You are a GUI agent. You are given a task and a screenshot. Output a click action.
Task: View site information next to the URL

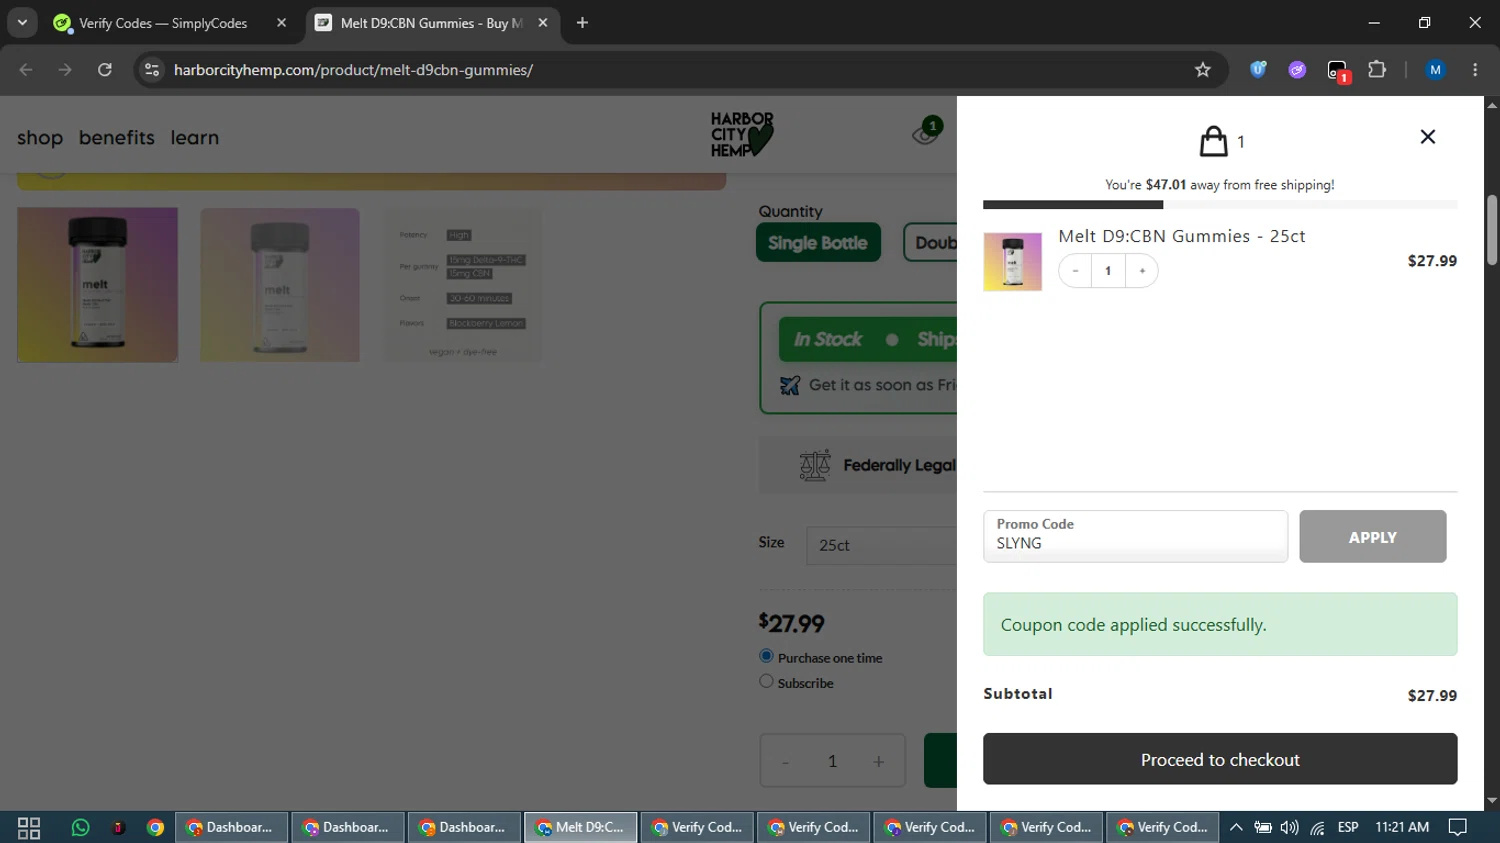click(152, 70)
